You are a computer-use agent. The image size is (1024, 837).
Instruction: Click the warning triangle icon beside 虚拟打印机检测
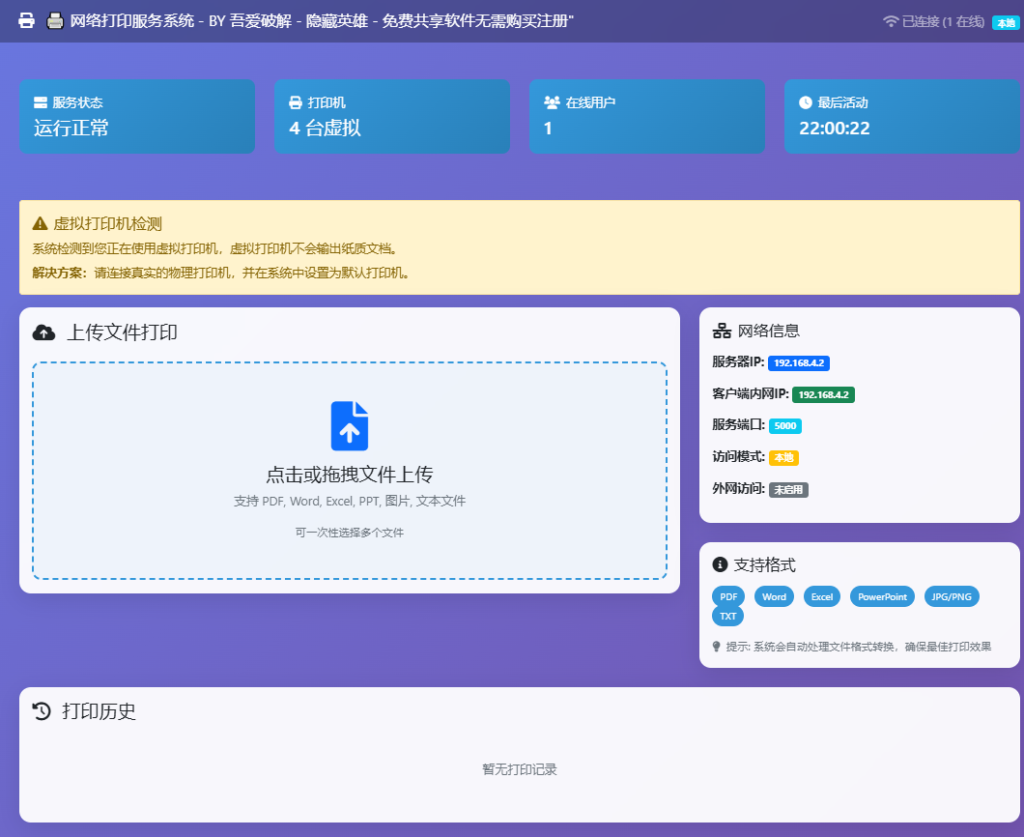click(40, 224)
